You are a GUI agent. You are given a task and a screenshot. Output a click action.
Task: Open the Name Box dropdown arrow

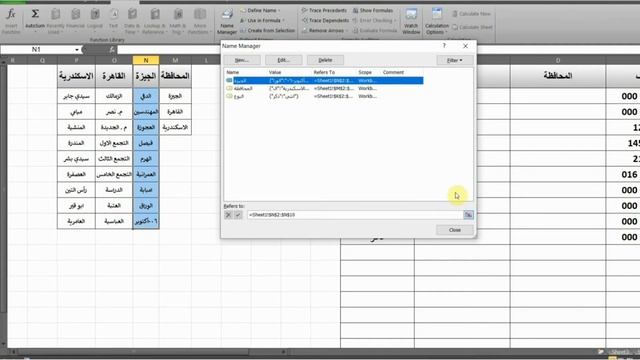pyautogui.click(x=77, y=49)
